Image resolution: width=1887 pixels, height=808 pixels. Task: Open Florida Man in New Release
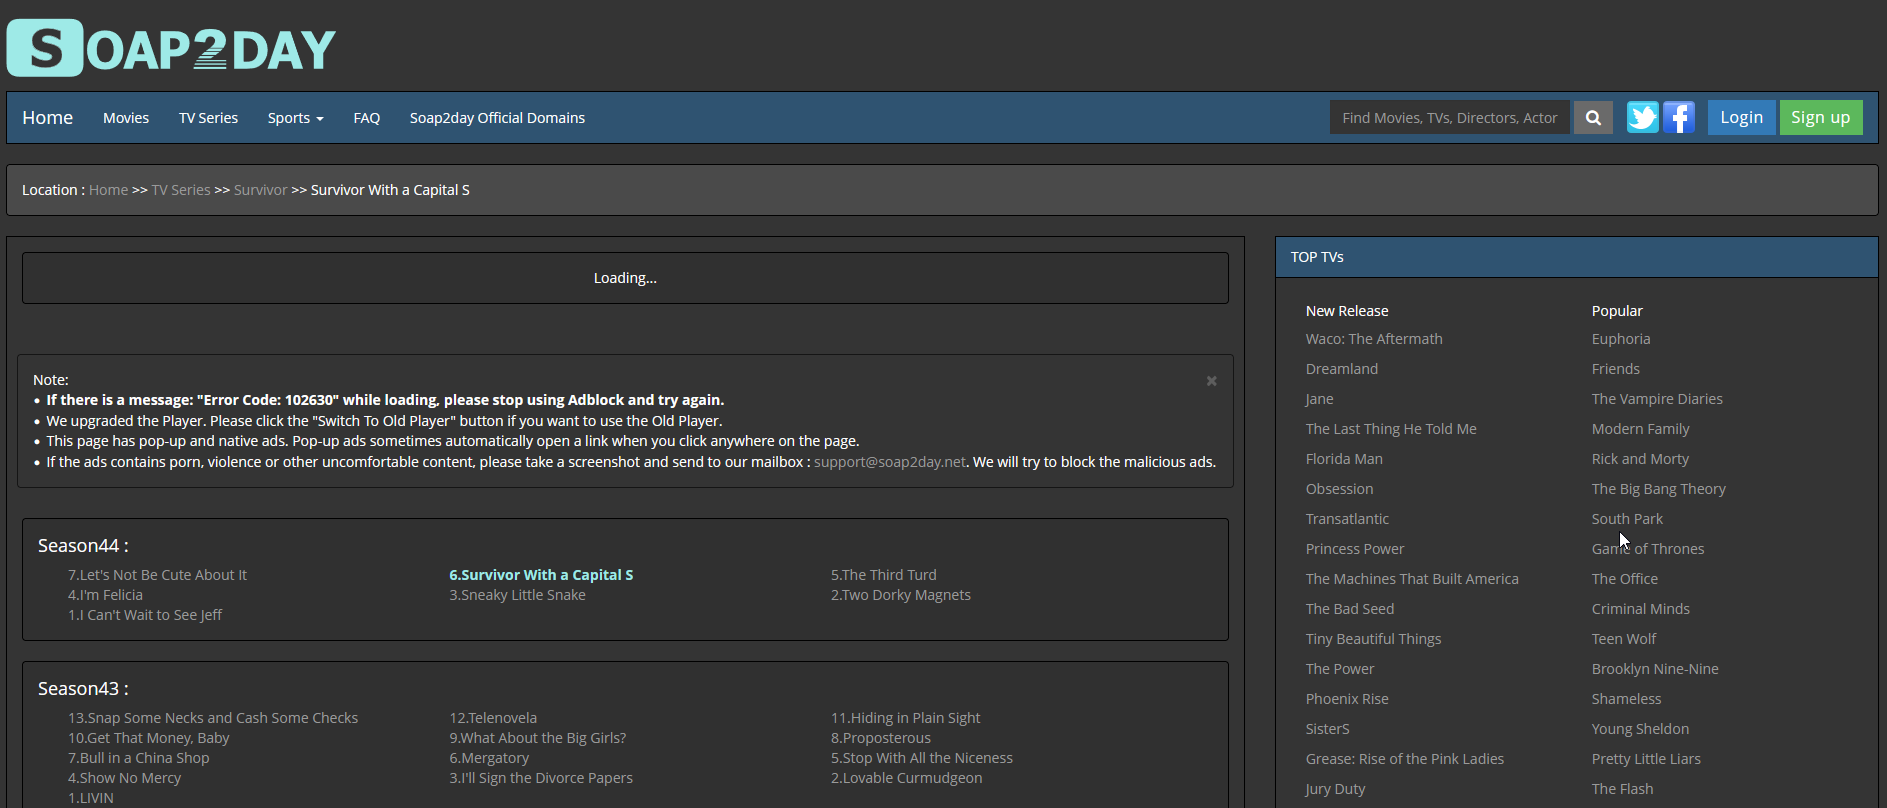tap(1344, 459)
